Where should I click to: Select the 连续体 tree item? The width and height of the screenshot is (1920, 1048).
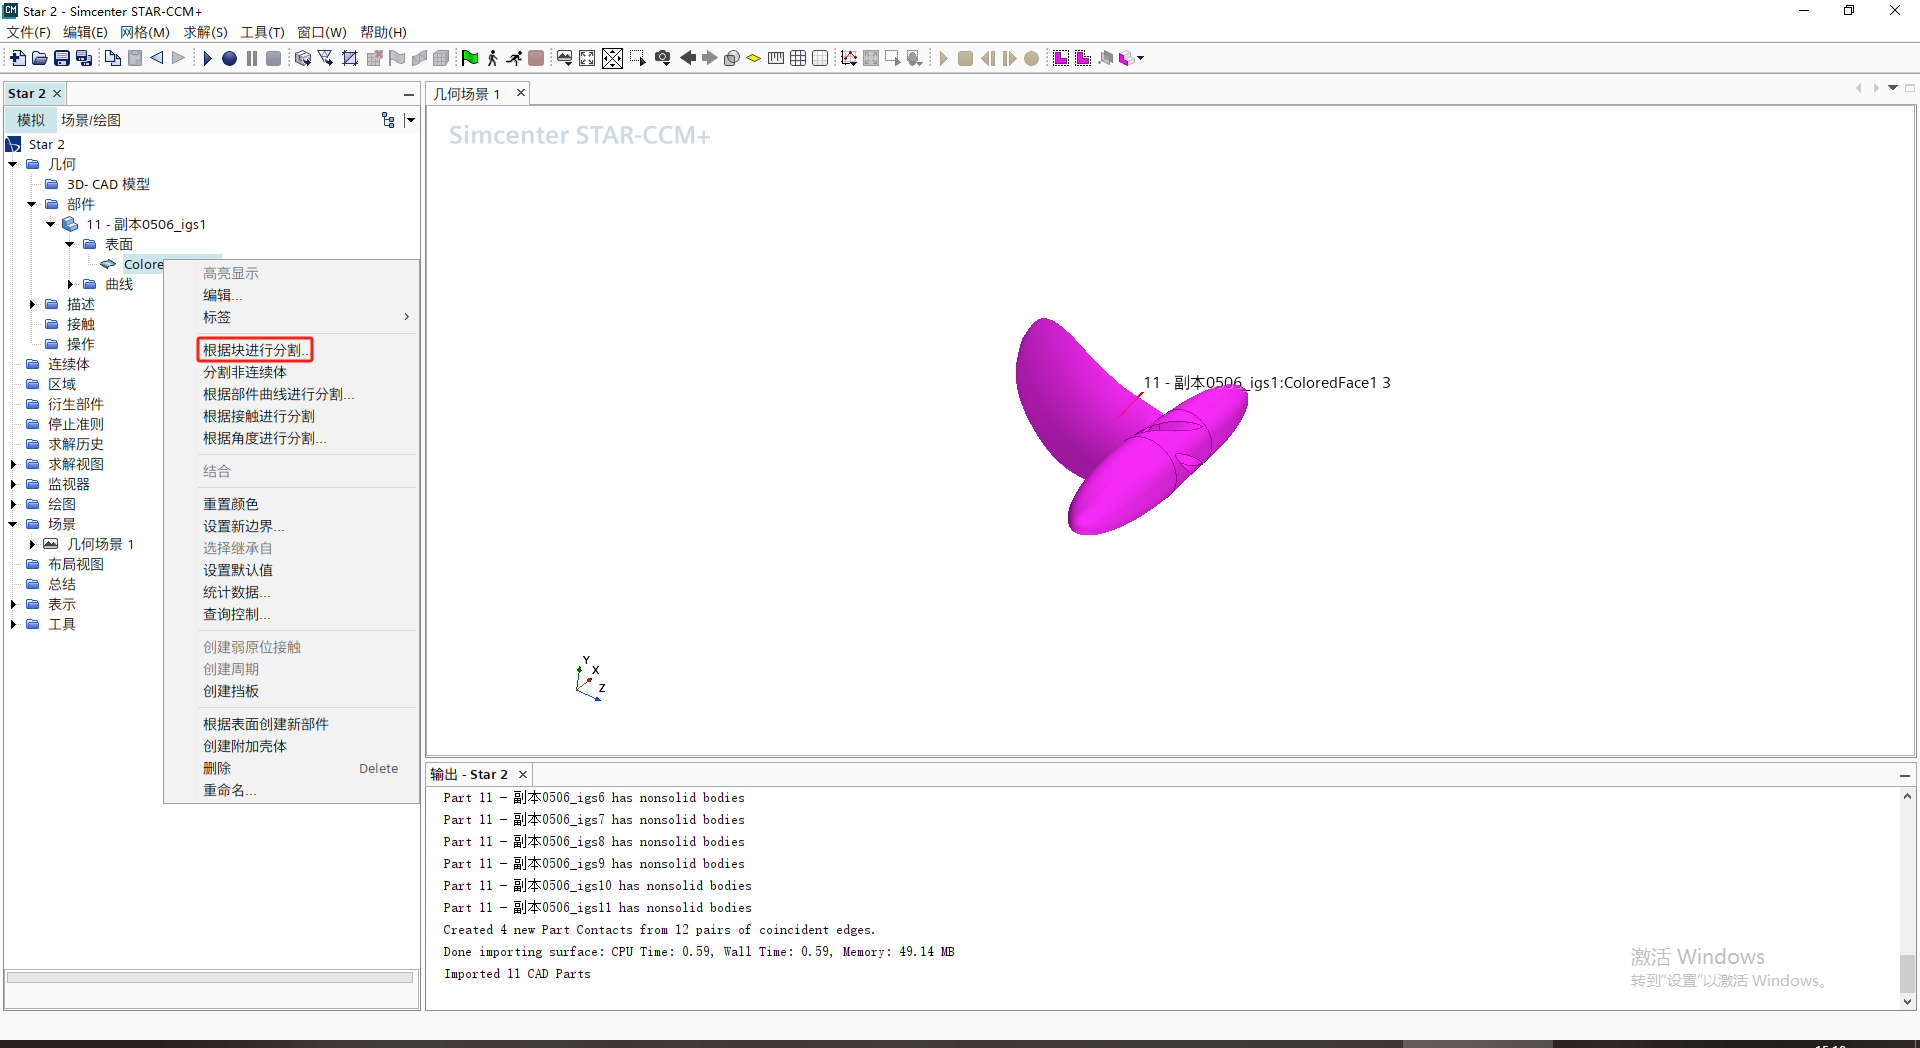[69, 364]
